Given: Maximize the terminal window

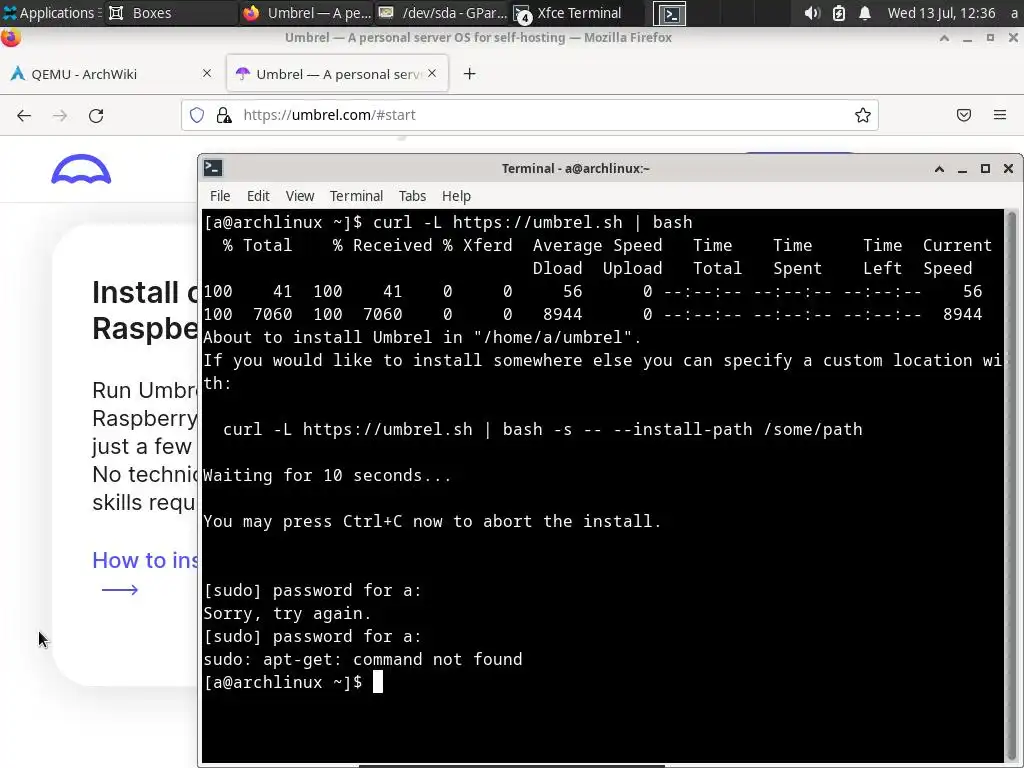Looking at the screenshot, I should click(x=985, y=168).
